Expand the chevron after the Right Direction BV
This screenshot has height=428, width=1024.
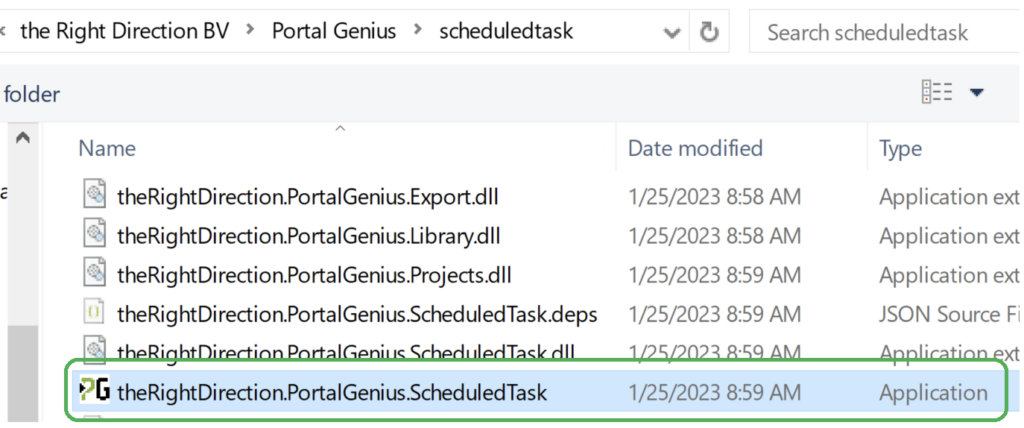250,30
